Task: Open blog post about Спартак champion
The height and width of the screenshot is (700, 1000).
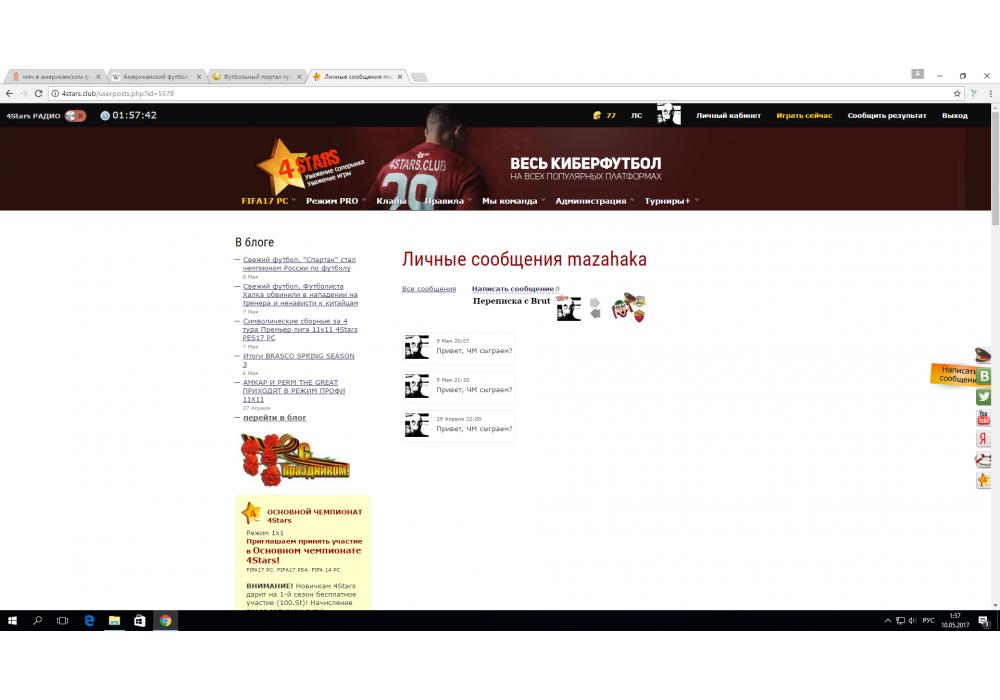Action: pos(299,264)
